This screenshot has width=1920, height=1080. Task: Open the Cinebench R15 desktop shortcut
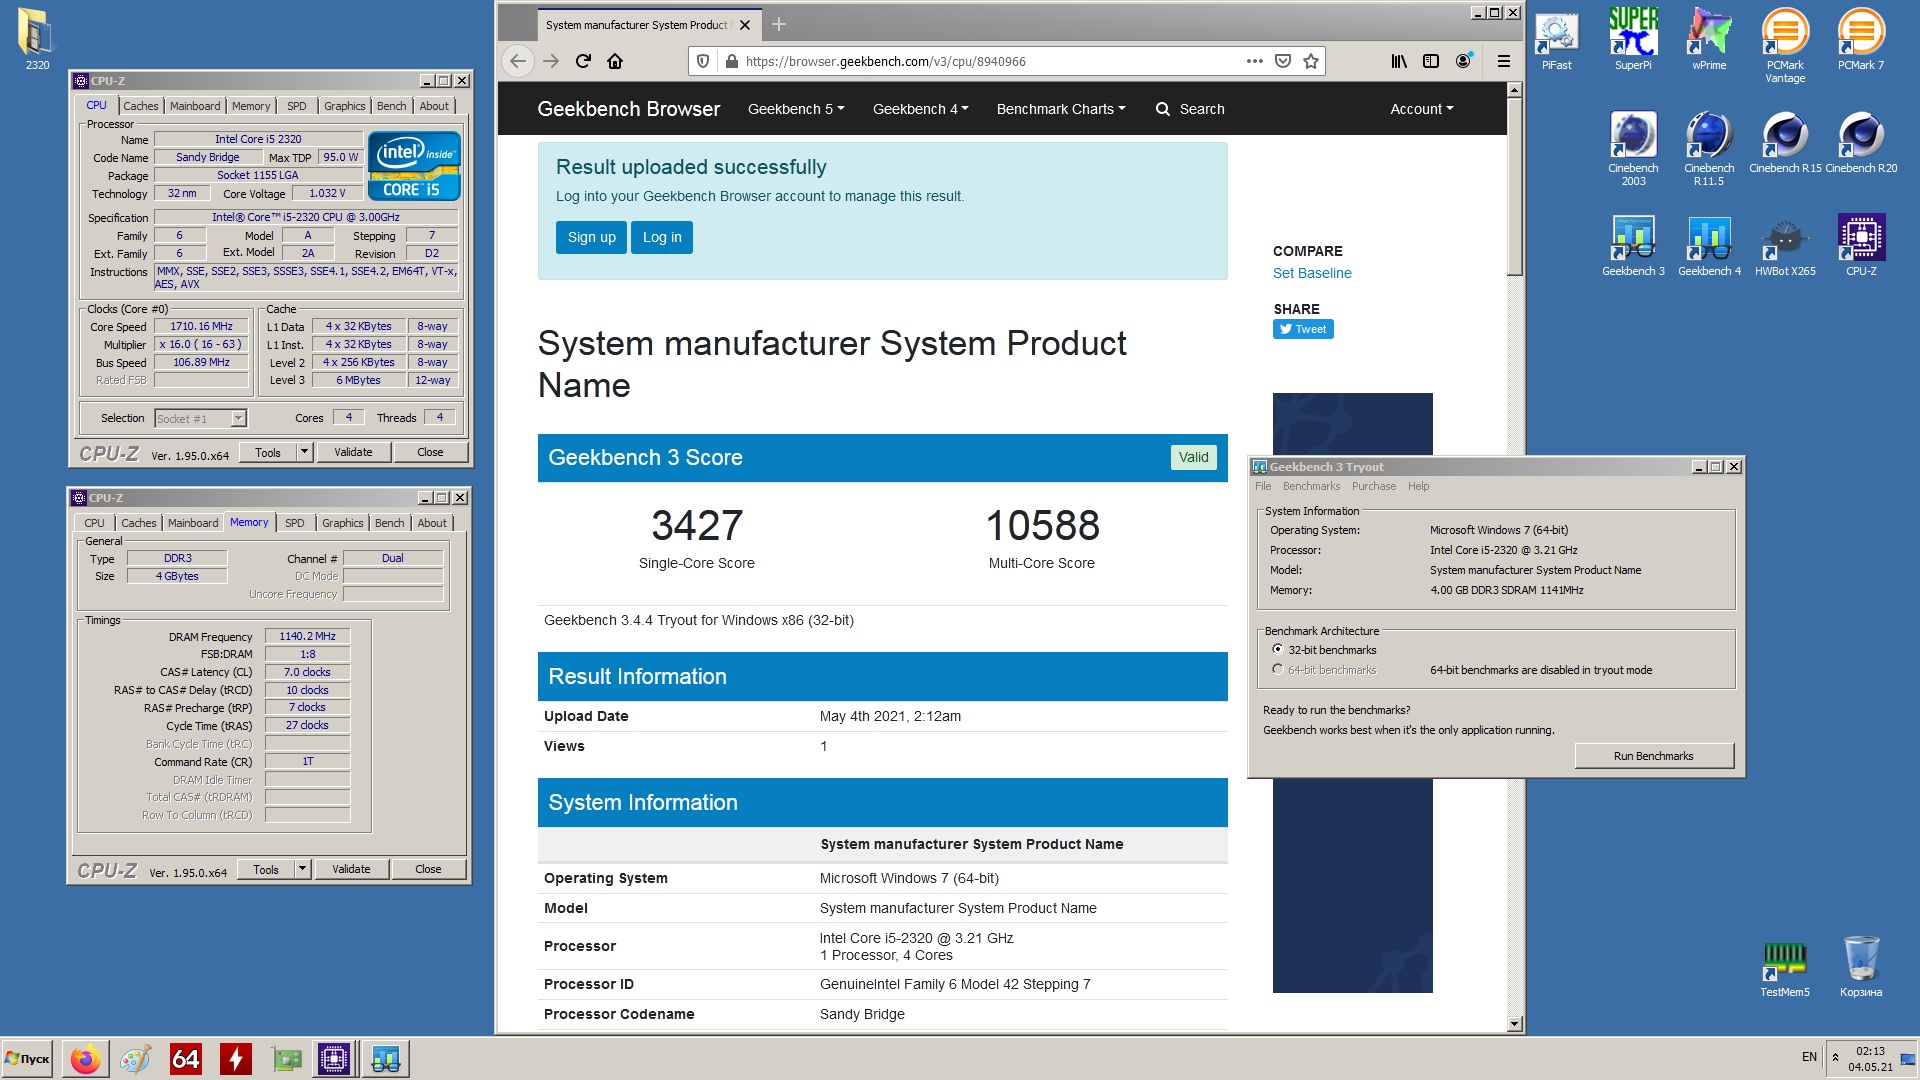pos(1785,142)
